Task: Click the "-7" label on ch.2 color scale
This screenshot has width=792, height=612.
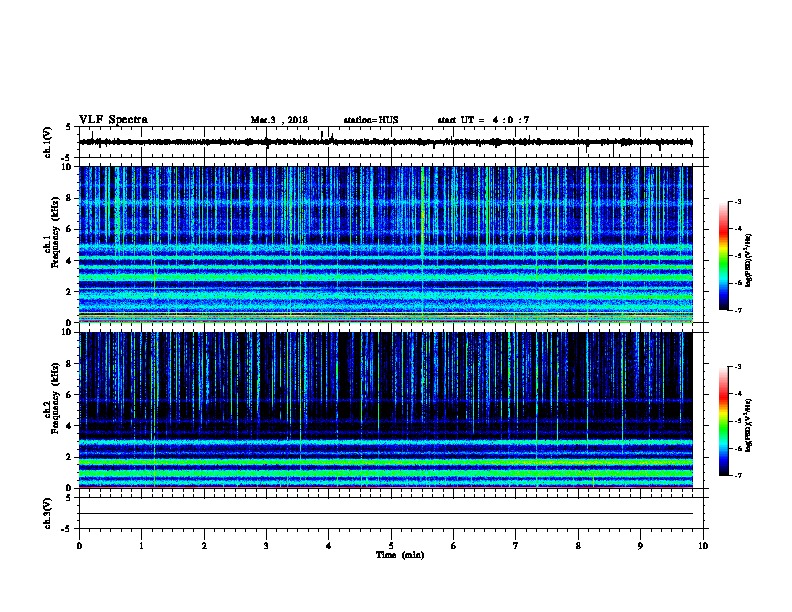Action: tap(737, 476)
